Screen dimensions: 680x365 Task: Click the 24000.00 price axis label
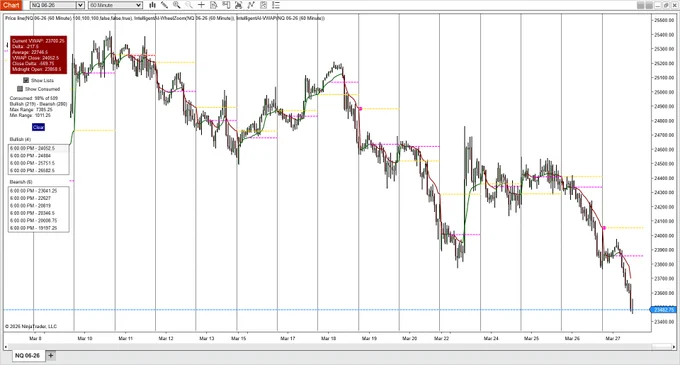tap(664, 236)
